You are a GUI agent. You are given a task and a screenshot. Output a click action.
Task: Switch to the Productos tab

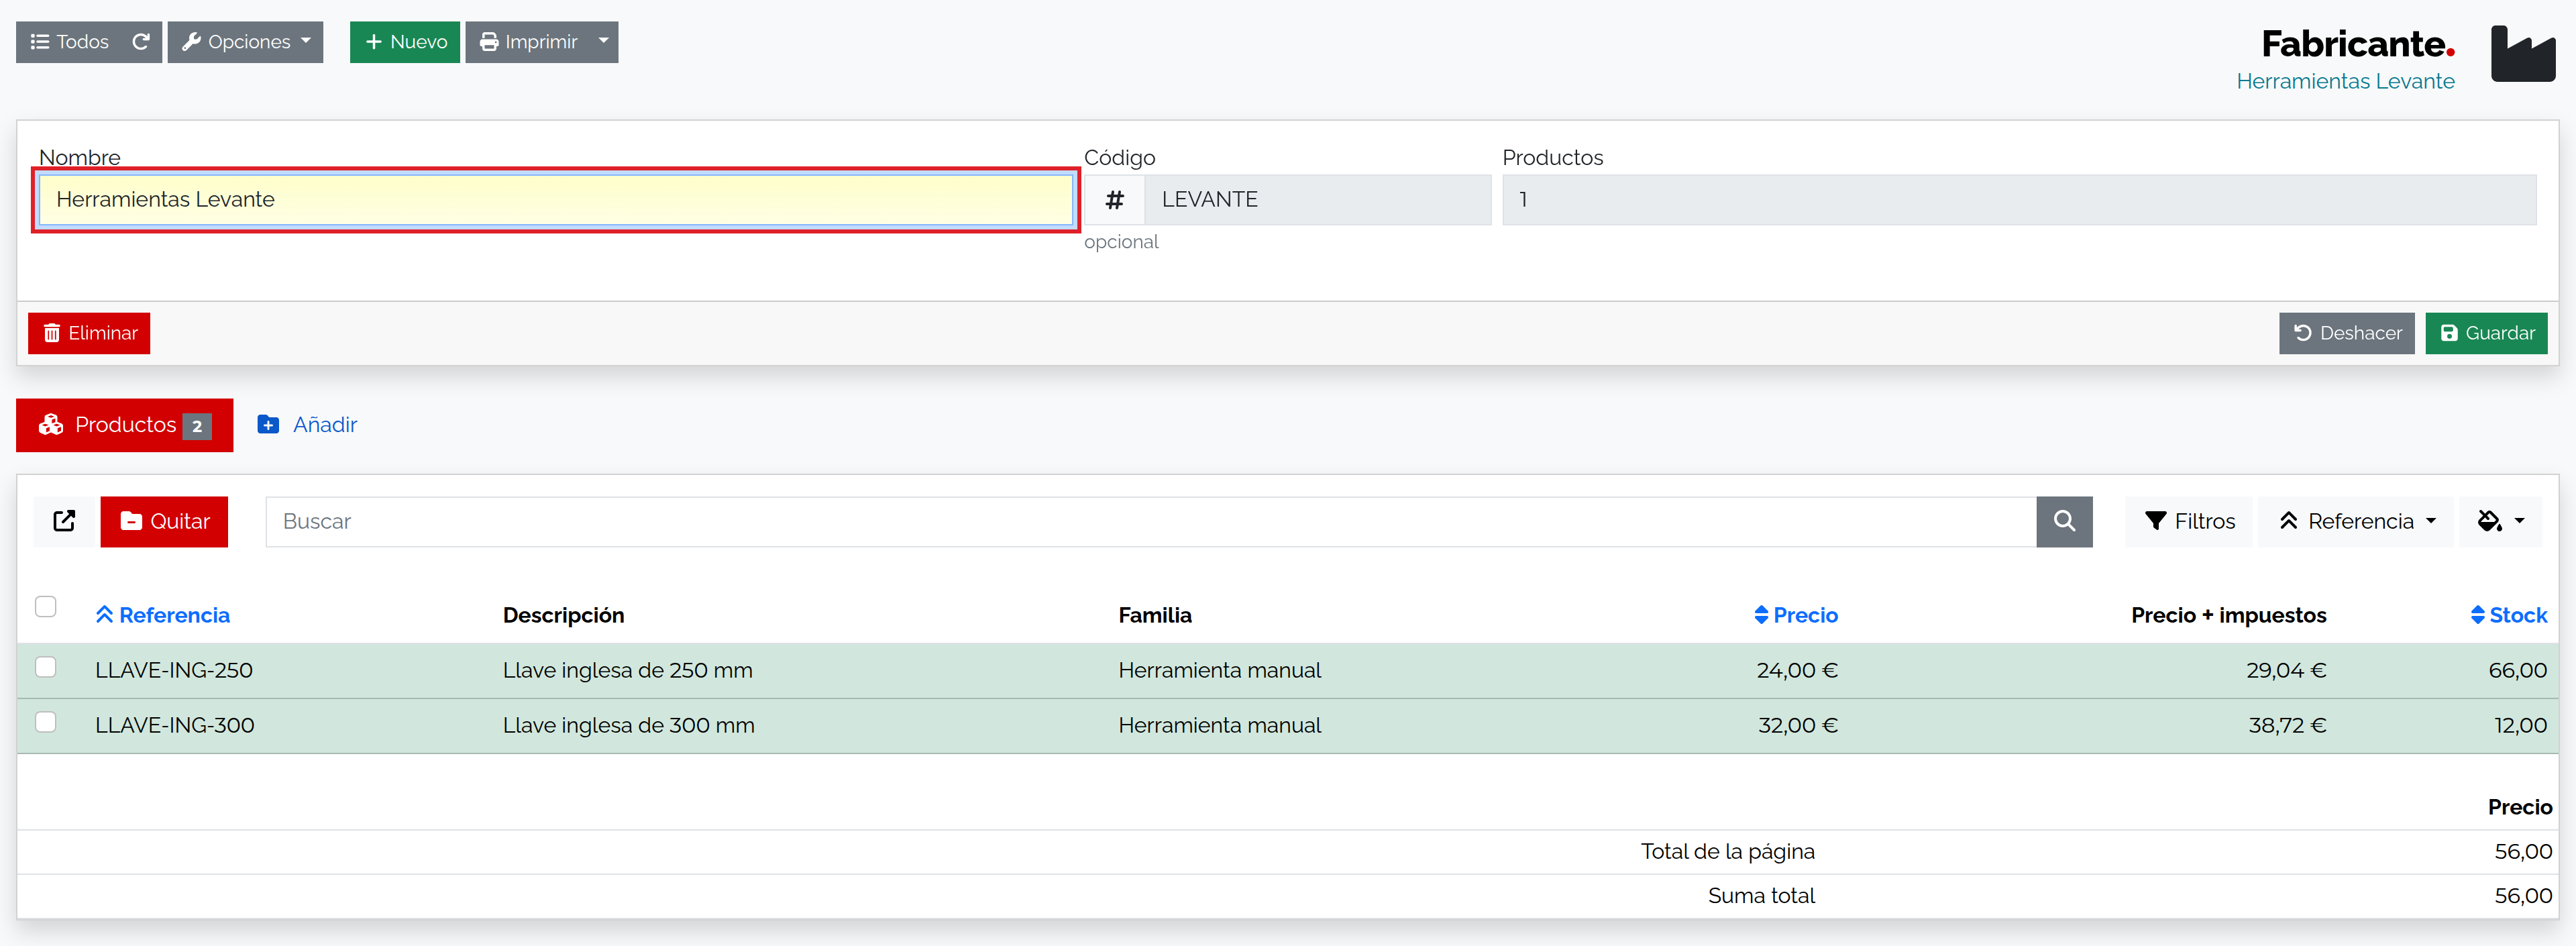(x=125, y=425)
